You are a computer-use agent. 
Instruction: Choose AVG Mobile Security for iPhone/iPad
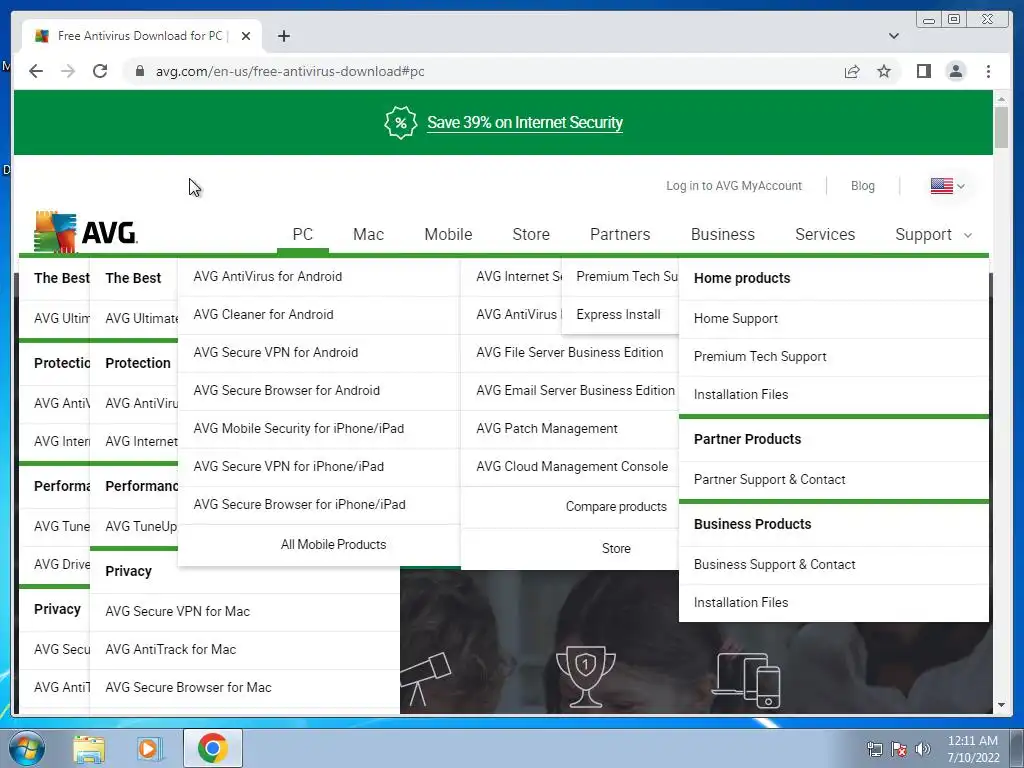(298, 428)
